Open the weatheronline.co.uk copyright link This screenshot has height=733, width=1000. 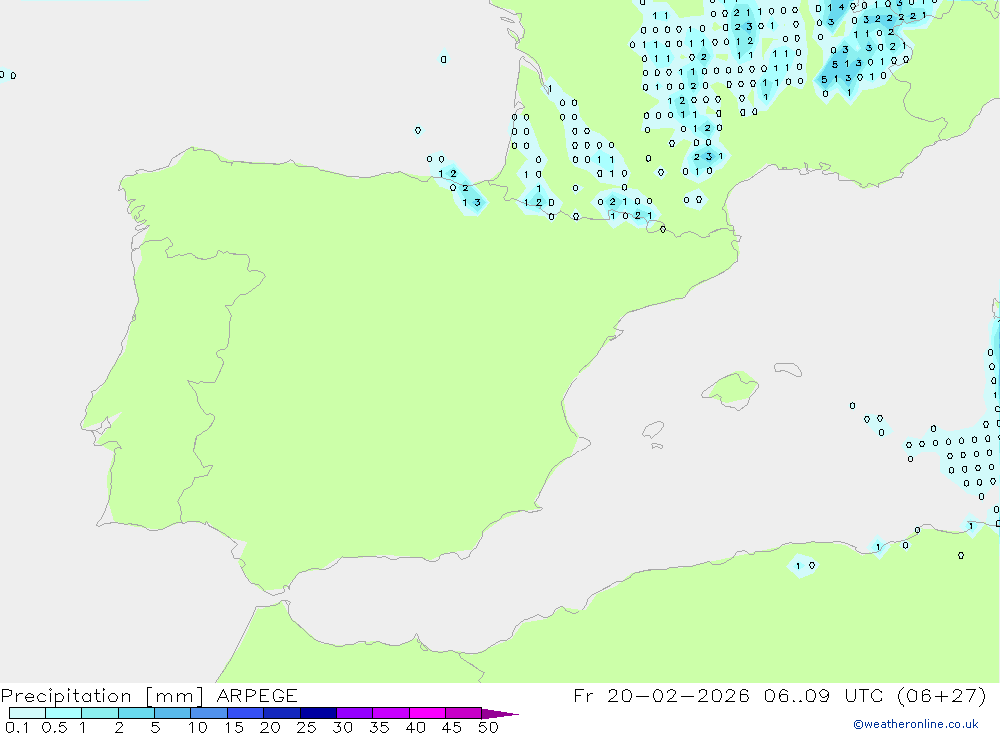(916, 724)
